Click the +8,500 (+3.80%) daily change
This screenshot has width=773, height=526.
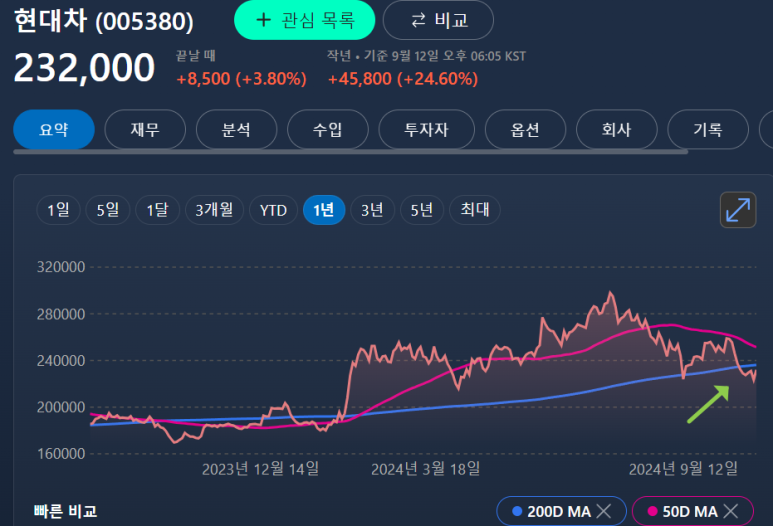(241, 79)
